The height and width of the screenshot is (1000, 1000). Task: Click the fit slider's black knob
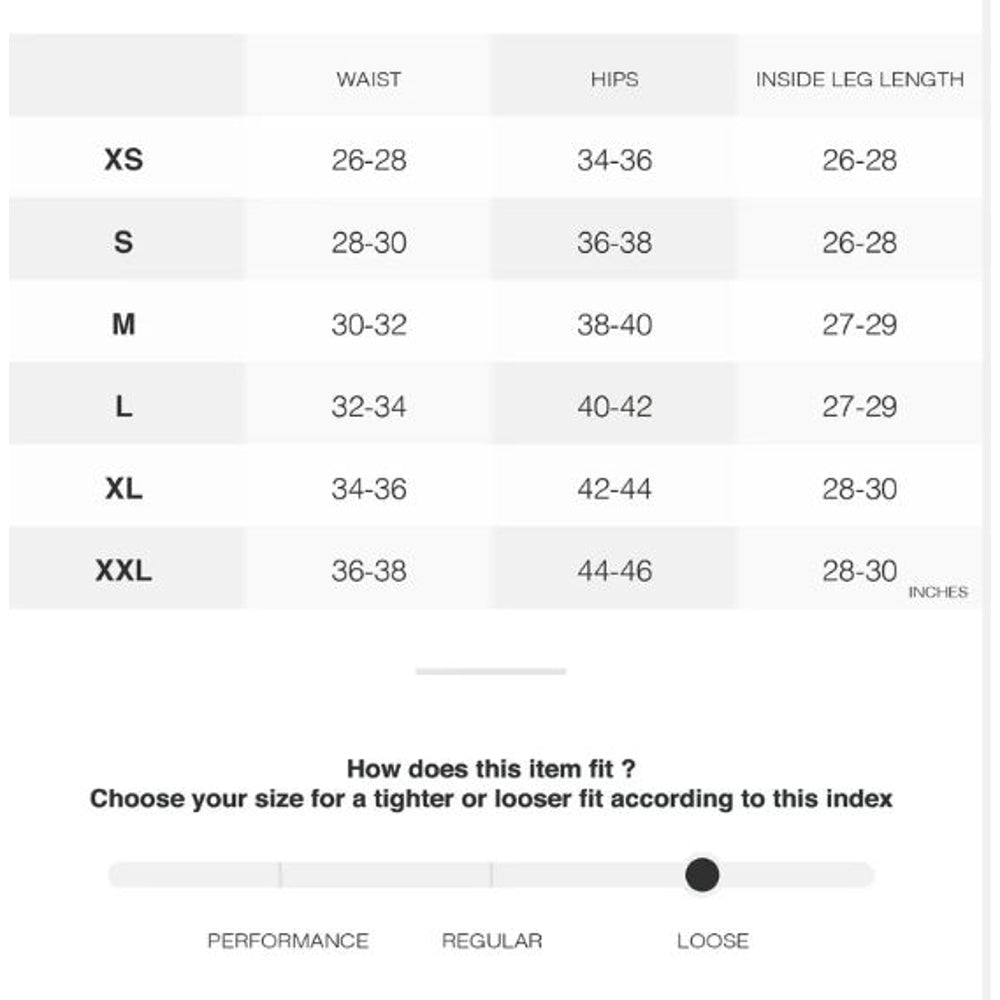click(x=702, y=875)
